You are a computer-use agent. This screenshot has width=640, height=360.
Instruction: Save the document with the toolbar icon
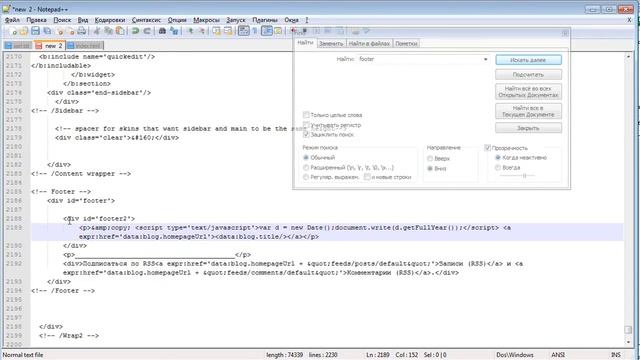tap(36, 31)
